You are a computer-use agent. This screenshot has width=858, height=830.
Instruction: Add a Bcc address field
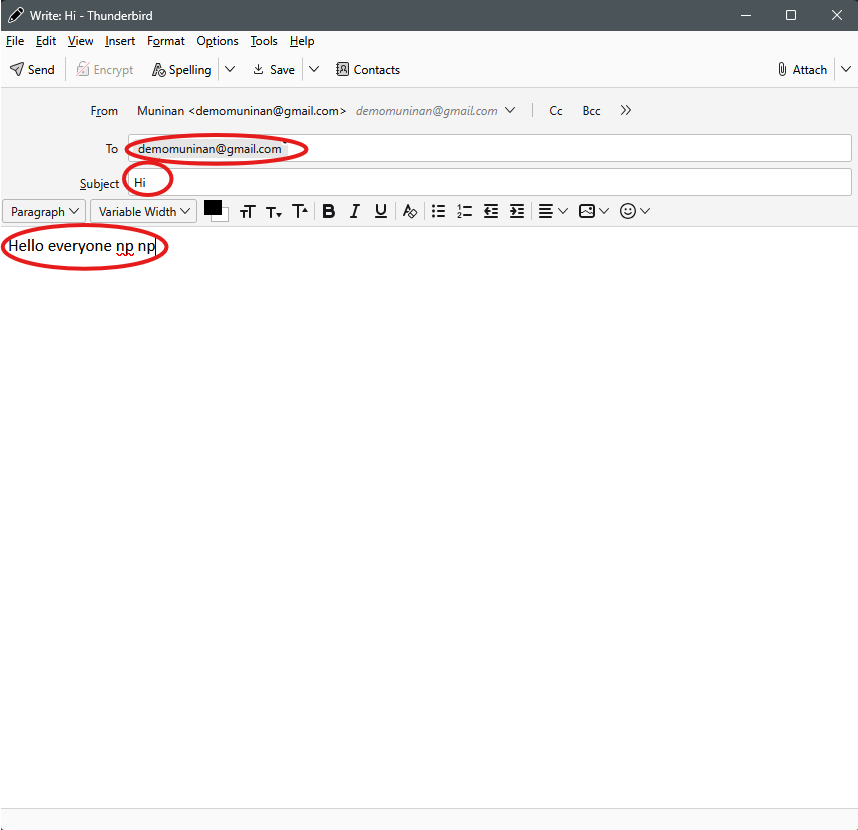[x=591, y=111]
